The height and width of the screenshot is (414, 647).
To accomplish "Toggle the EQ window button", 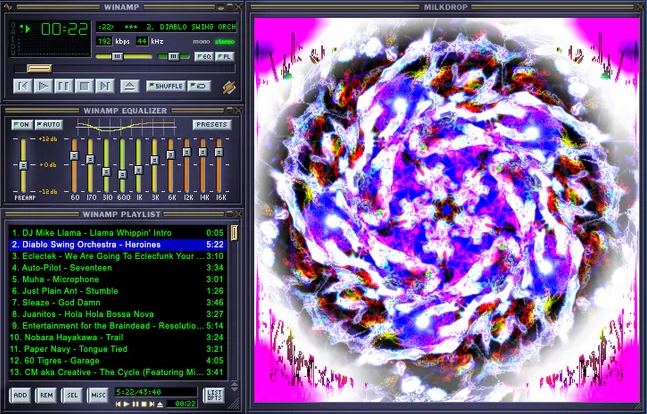I will 204,56.
